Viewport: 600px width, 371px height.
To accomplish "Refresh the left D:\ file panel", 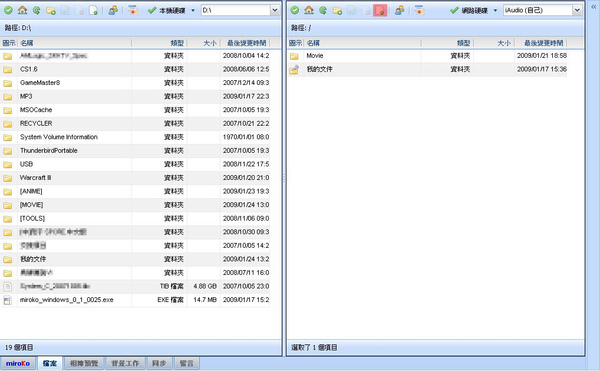I will (x=36, y=10).
